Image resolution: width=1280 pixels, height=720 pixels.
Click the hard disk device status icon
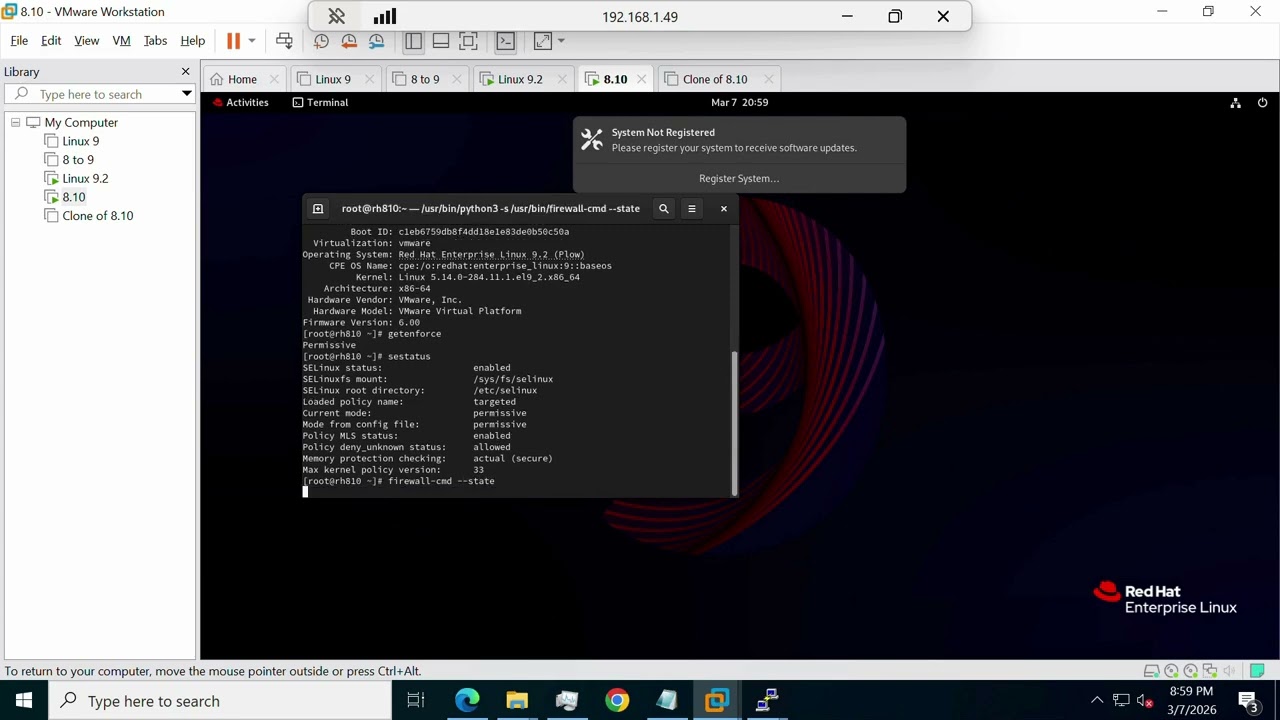(1152, 671)
